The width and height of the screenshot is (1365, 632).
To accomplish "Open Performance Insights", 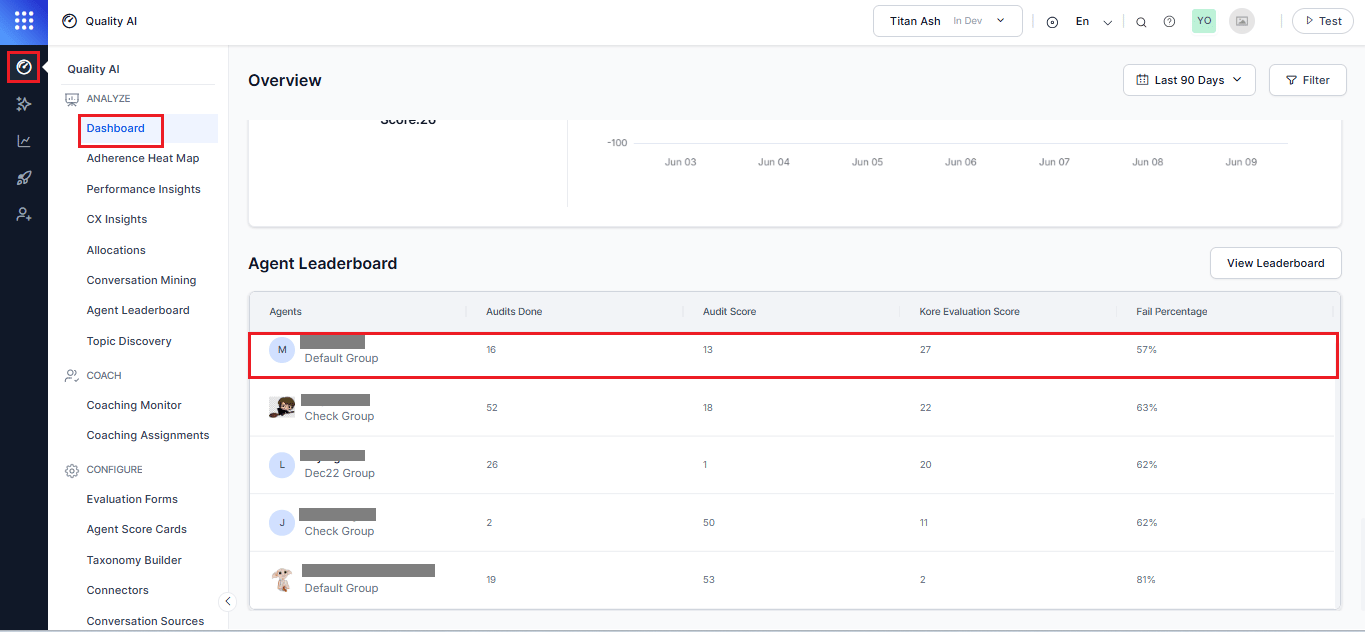I will pos(144,189).
